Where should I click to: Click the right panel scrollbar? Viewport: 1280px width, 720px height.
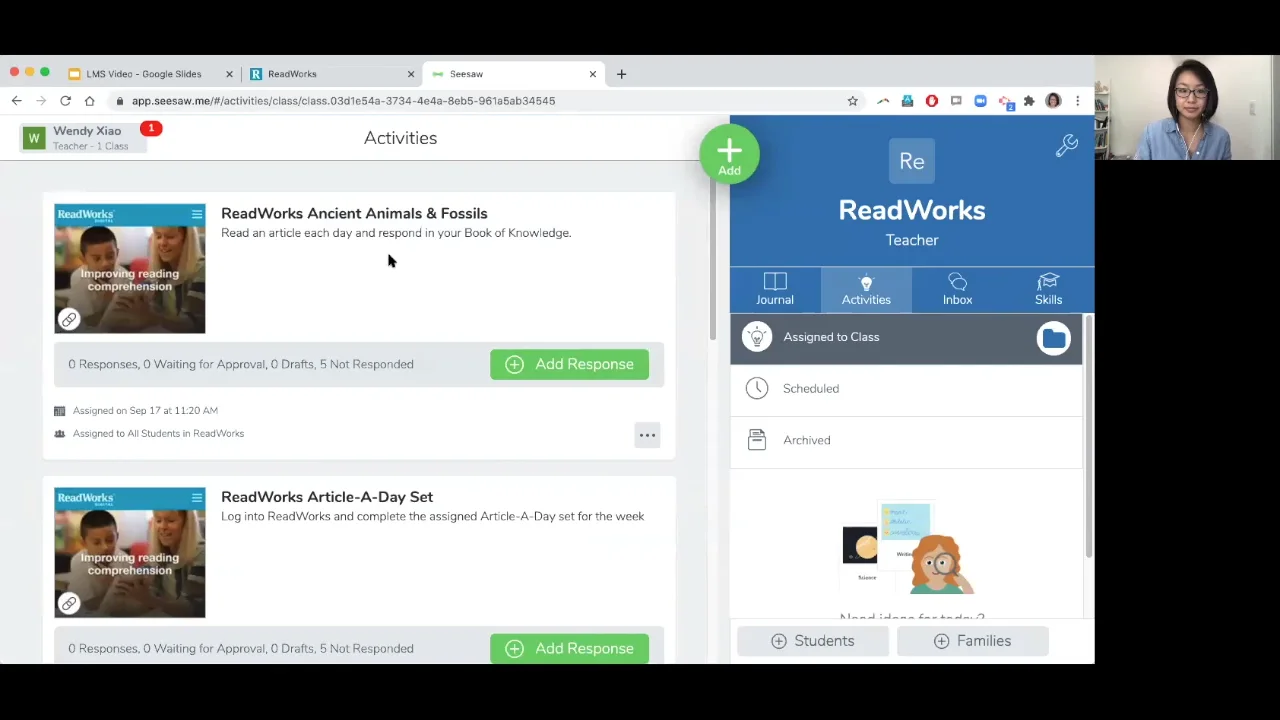[1089, 437]
